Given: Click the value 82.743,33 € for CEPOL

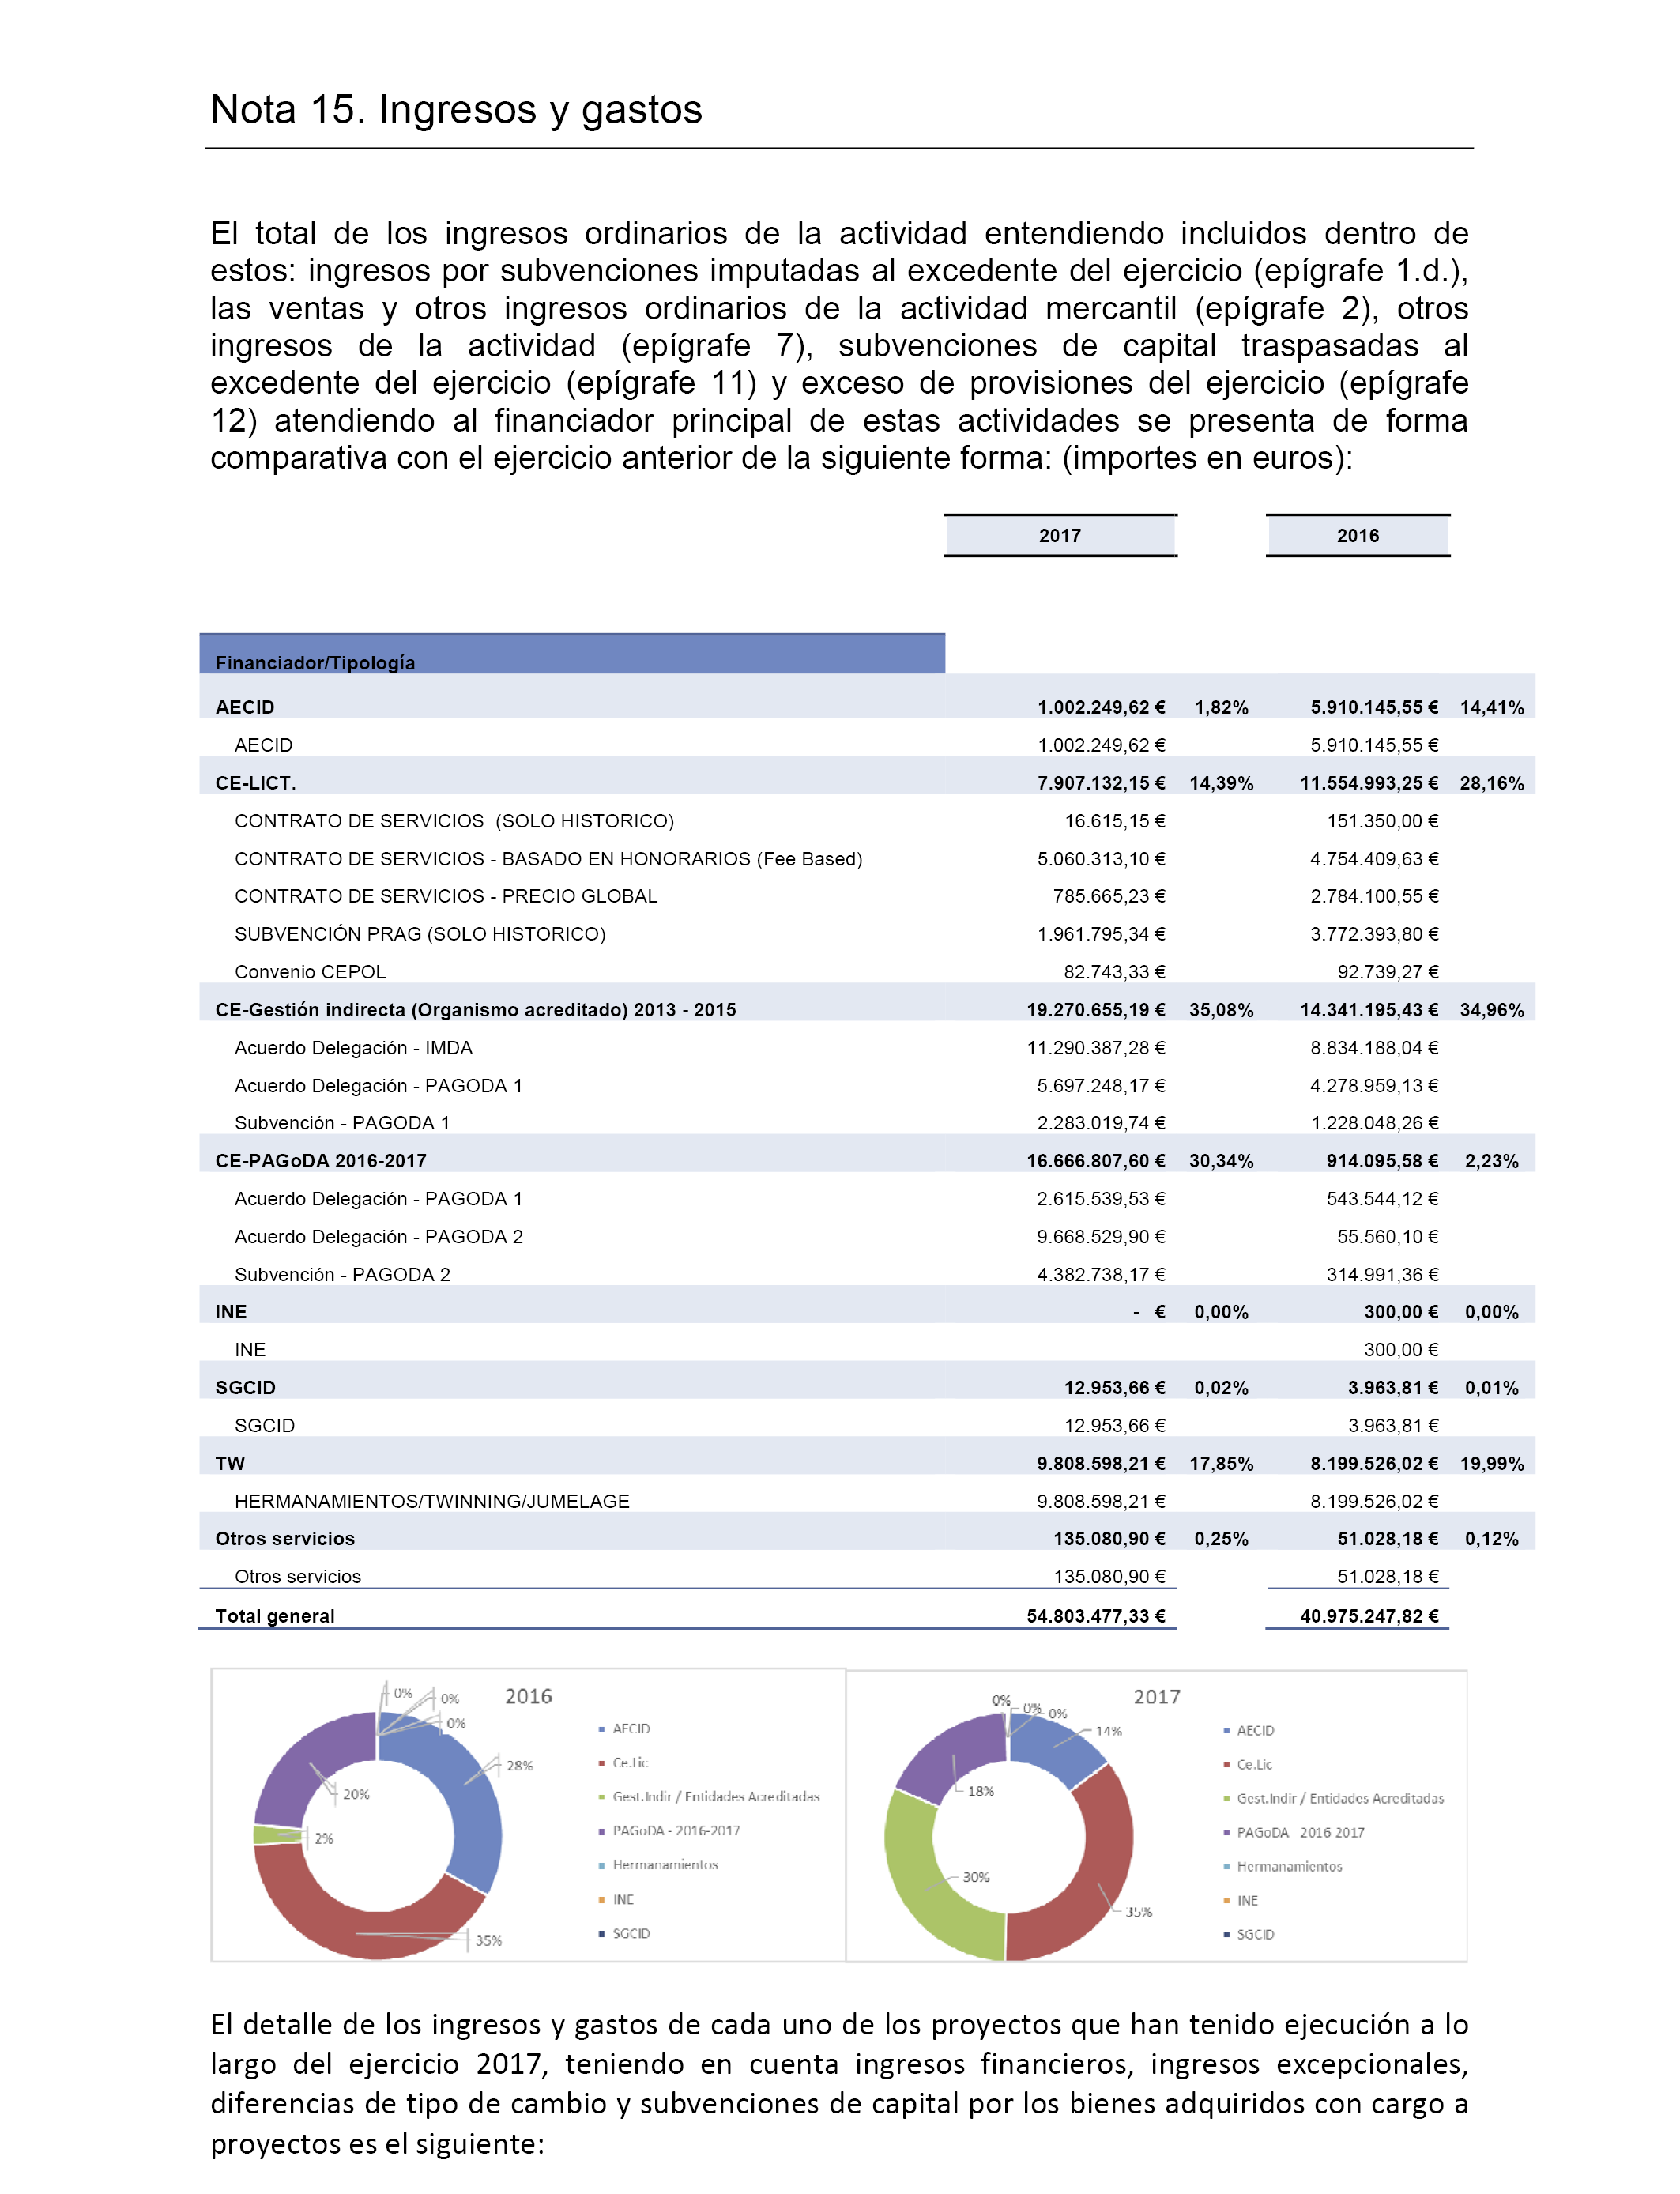Looking at the screenshot, I should pyautogui.click(x=1114, y=972).
